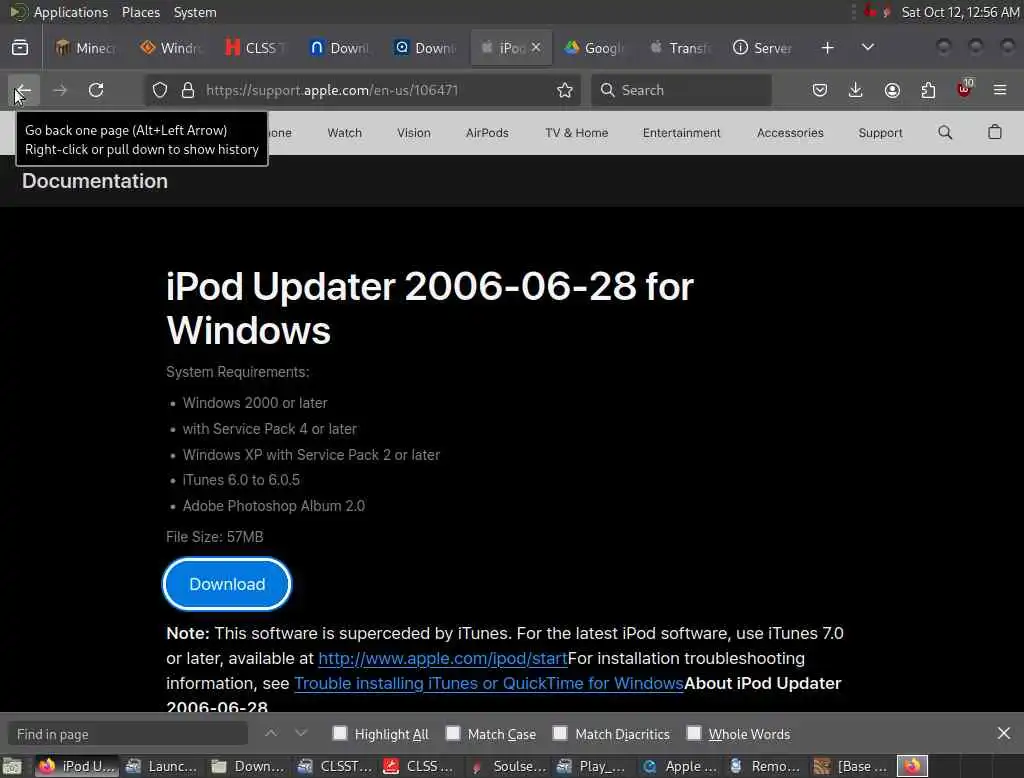
Task: Open a new tab with plus
Action: click(827, 48)
